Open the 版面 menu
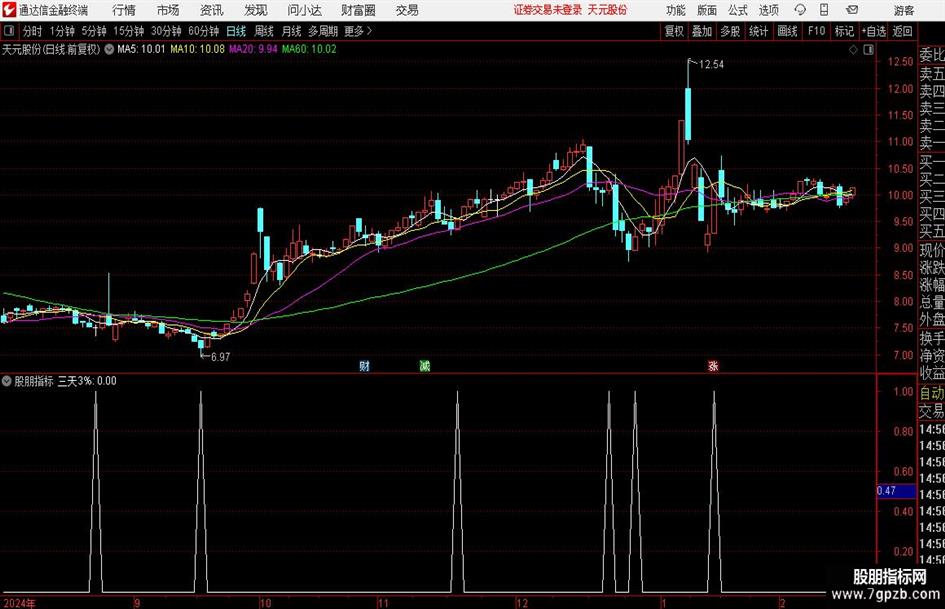 tap(707, 10)
